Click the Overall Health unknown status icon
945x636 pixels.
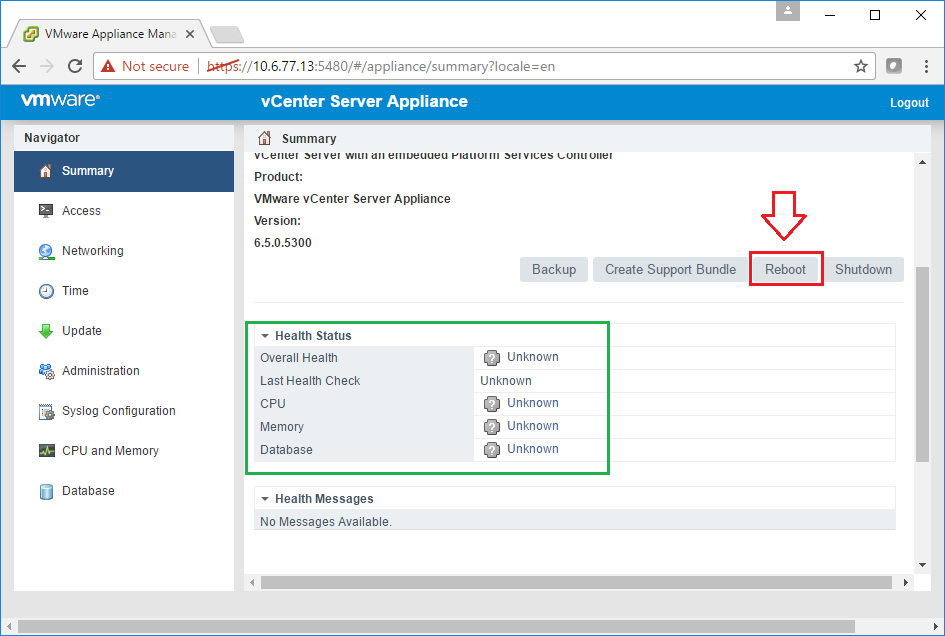click(492, 358)
